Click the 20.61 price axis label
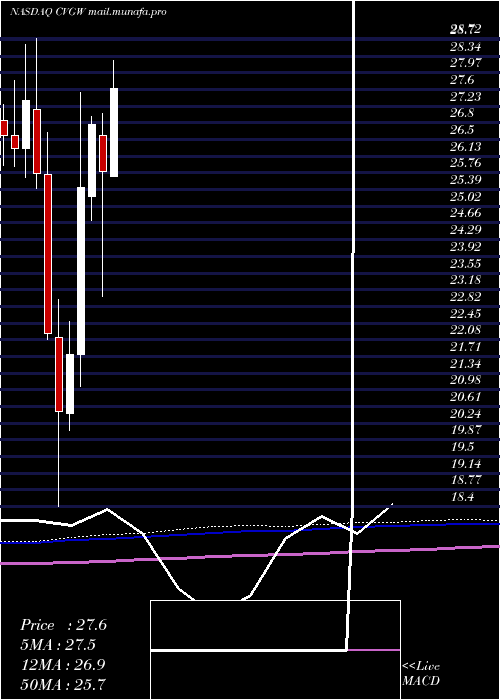This screenshot has height=700, width=500. (x=466, y=396)
